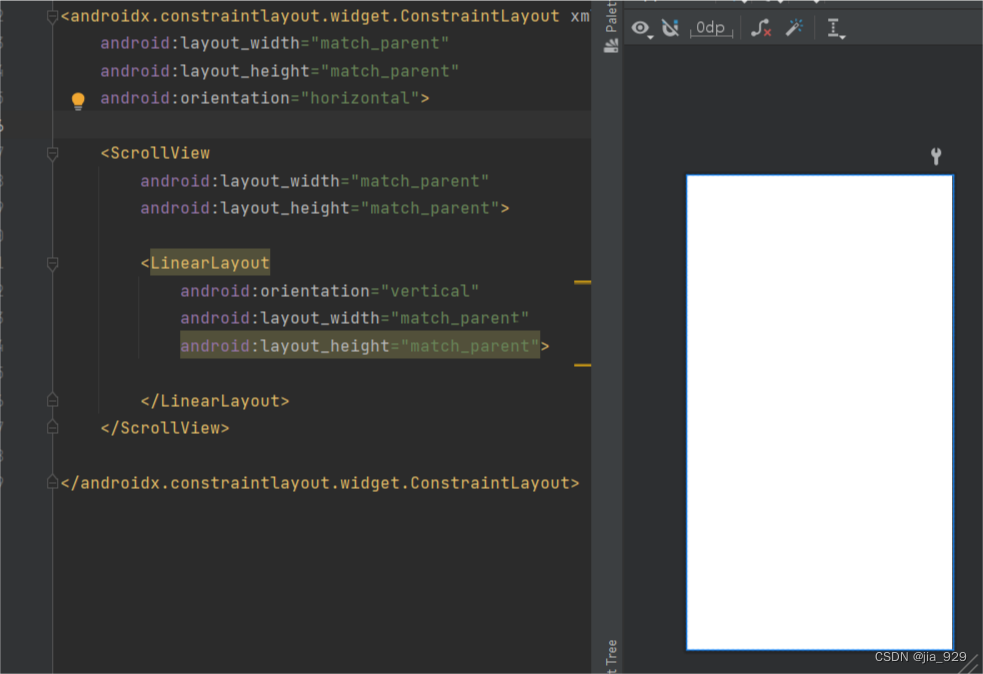This screenshot has width=983, height=674.
Task: Click the Clear All Constraints icon
Action: click(x=761, y=28)
